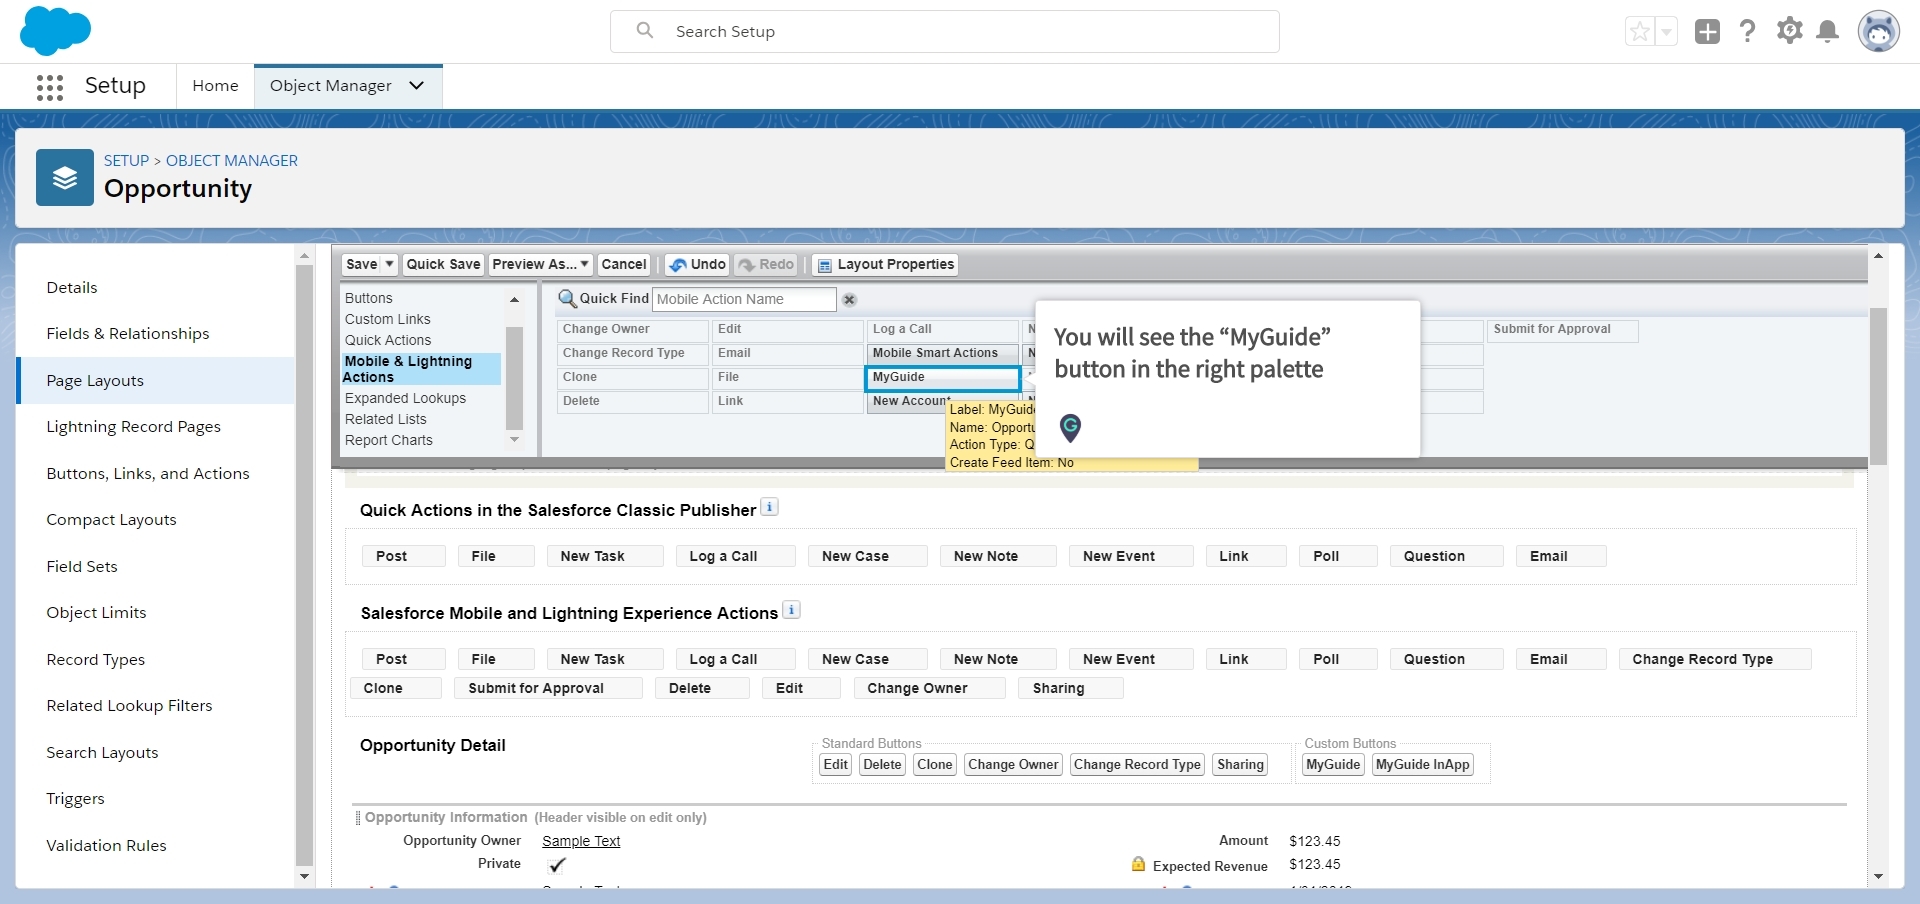Select Quick Actions in the palette list
1920x904 pixels.
click(388, 340)
